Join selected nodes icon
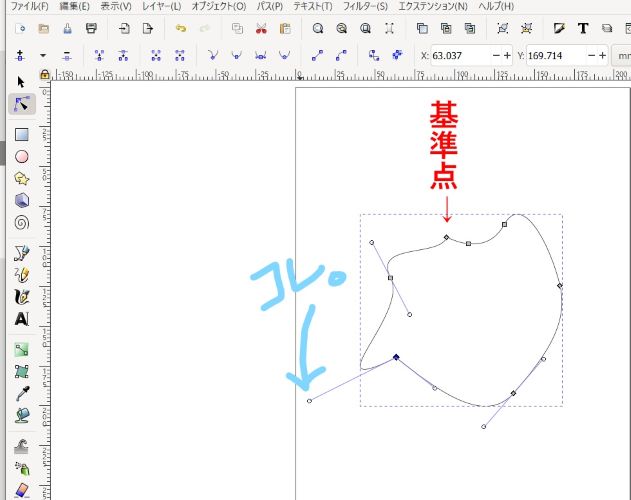Viewport: 631px width, 500px height. pos(99,55)
